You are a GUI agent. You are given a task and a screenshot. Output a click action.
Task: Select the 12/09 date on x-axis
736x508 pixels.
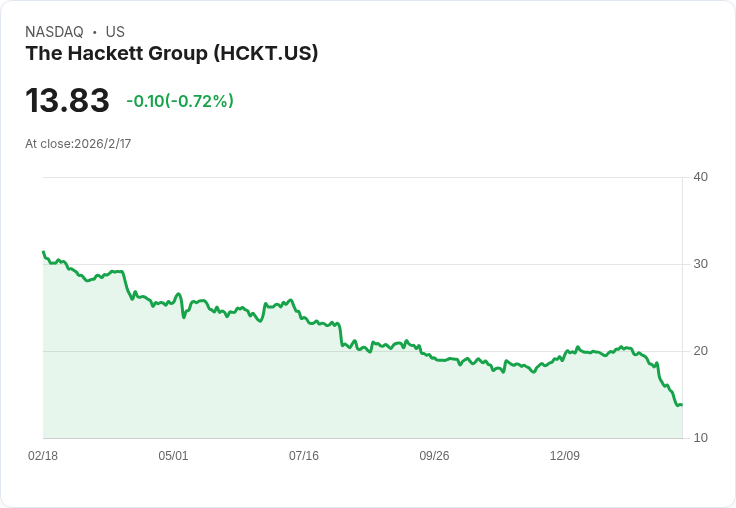pos(565,456)
